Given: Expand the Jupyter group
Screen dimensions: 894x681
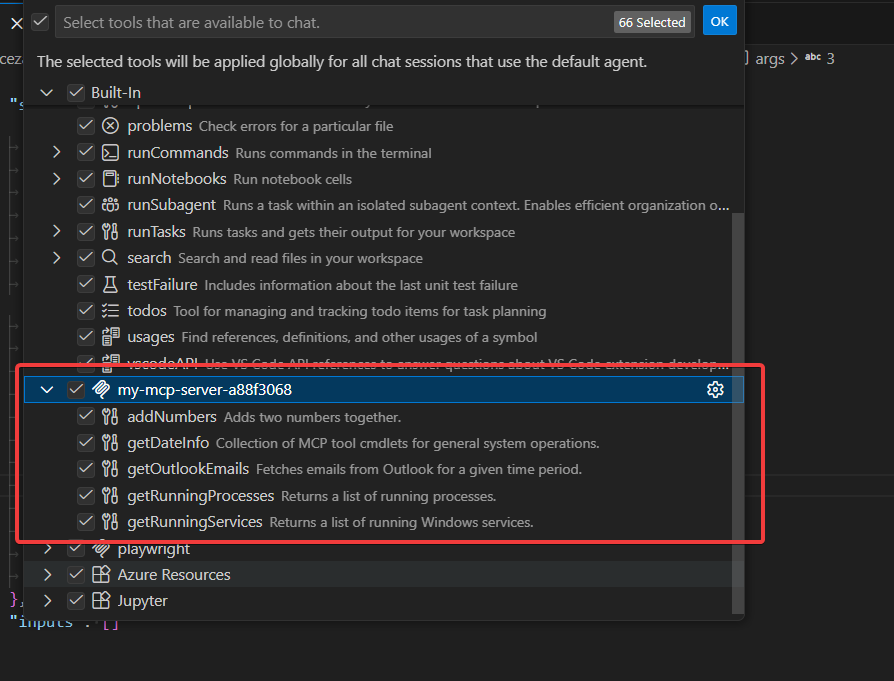Looking at the screenshot, I should click(48, 601).
